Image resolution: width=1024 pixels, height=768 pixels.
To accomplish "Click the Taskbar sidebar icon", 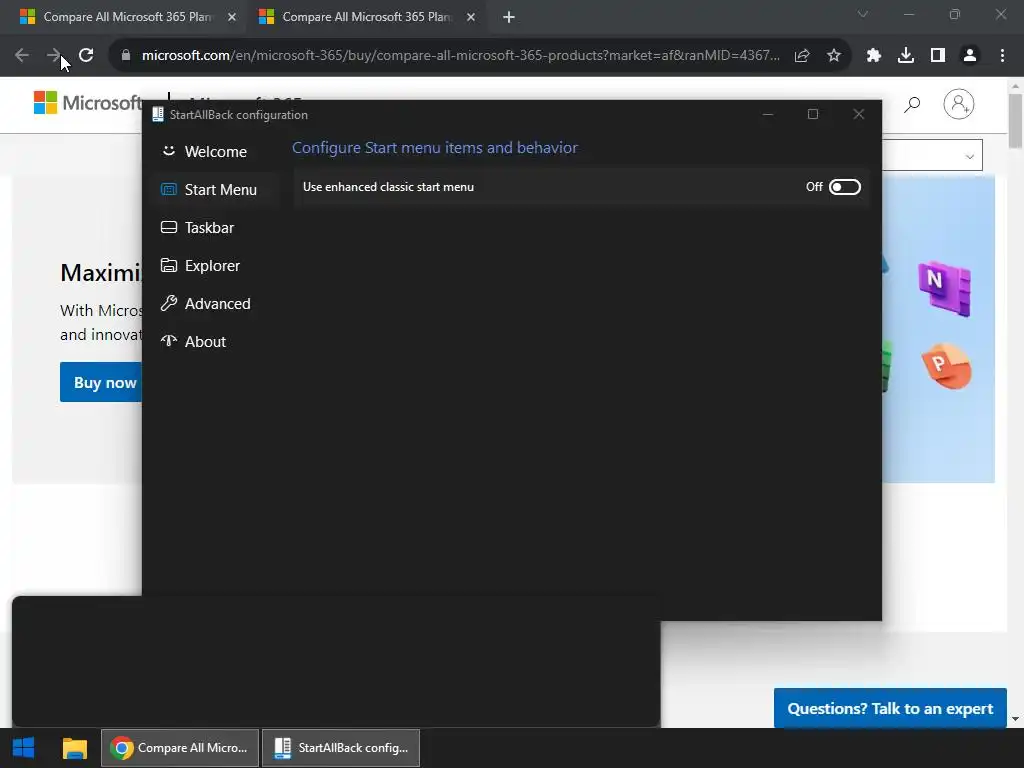I will 168,227.
